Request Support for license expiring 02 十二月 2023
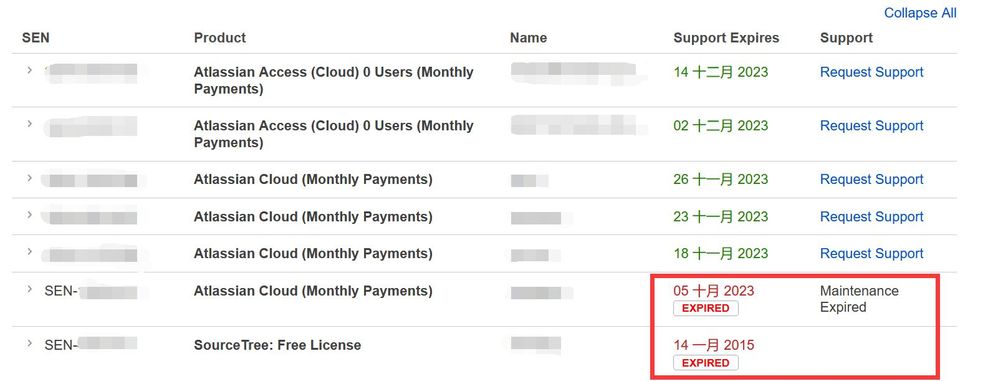This screenshot has height=381, width=998. pyautogui.click(x=871, y=126)
